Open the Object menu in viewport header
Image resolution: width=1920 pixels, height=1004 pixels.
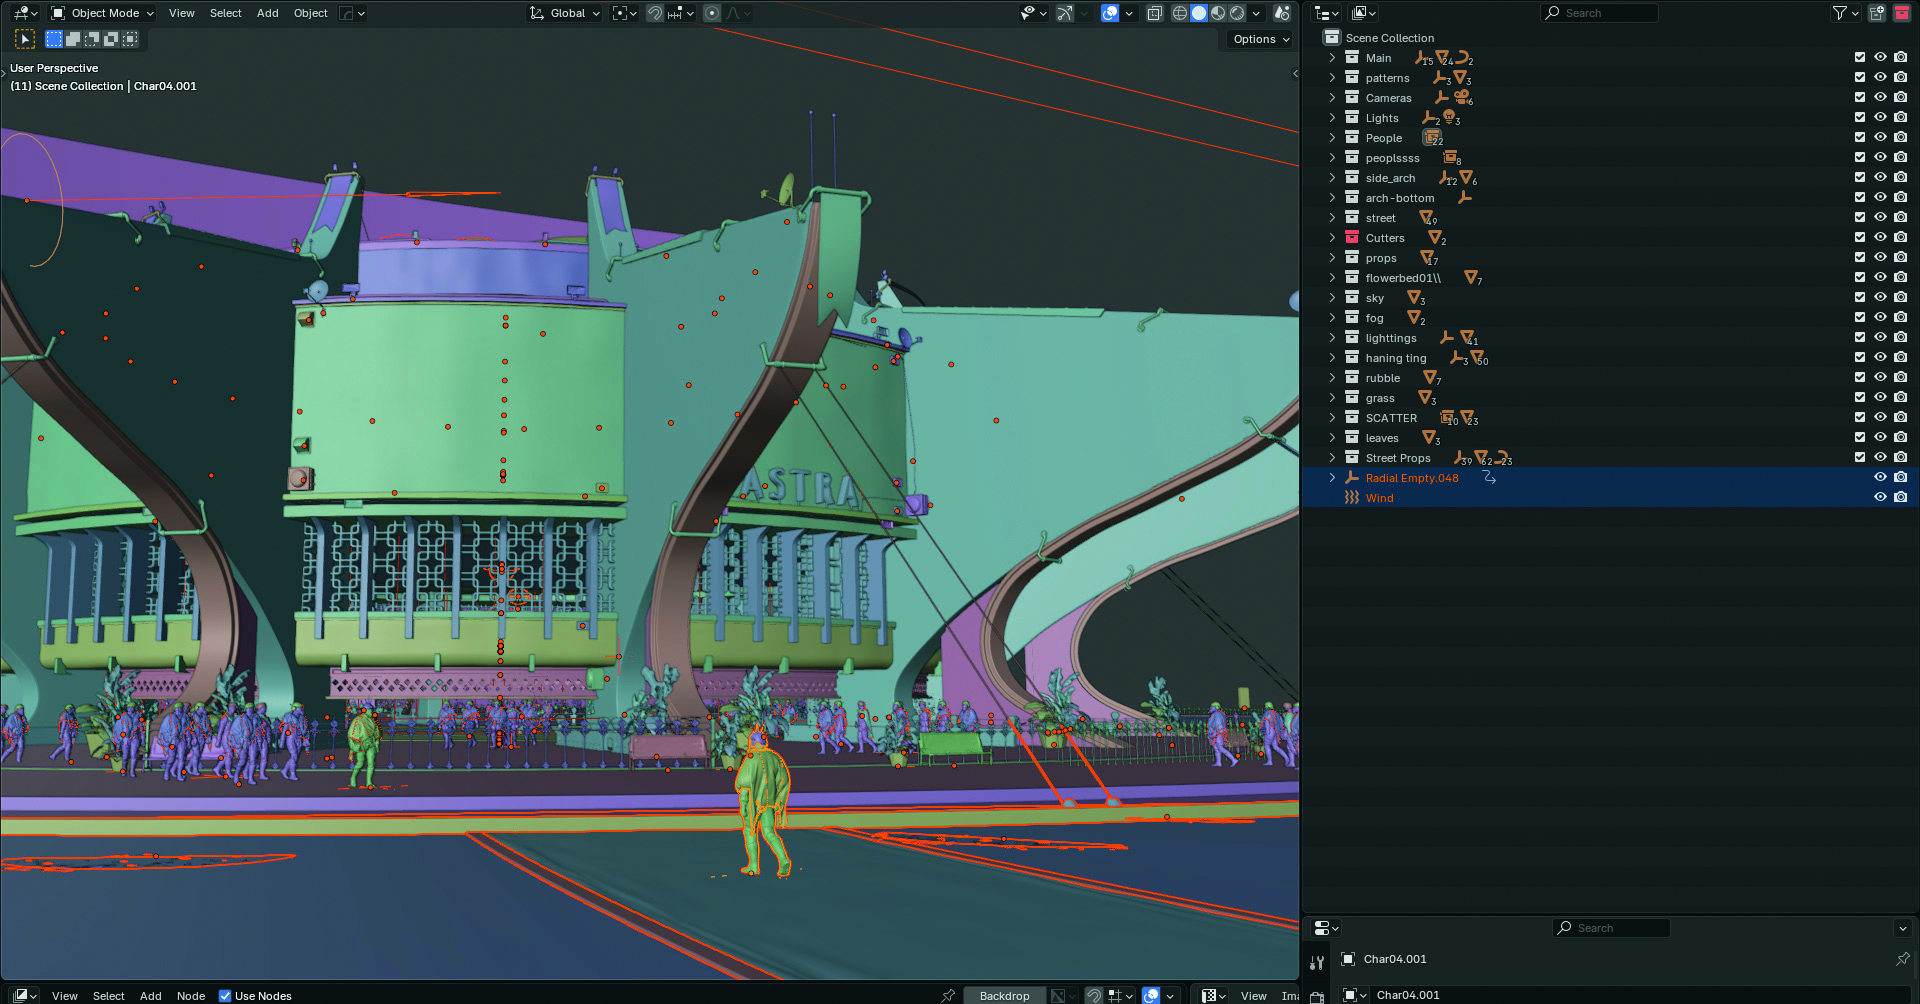310,13
